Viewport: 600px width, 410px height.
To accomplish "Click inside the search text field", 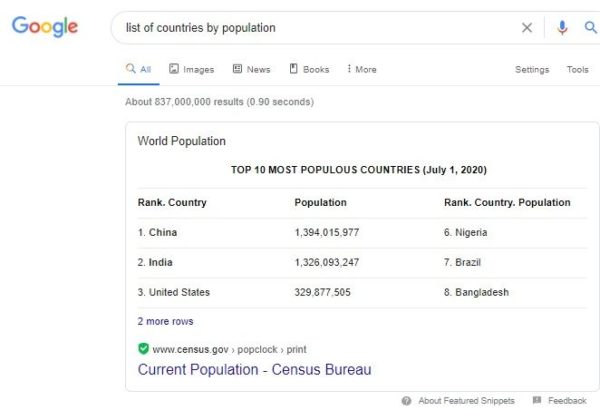I will point(318,28).
